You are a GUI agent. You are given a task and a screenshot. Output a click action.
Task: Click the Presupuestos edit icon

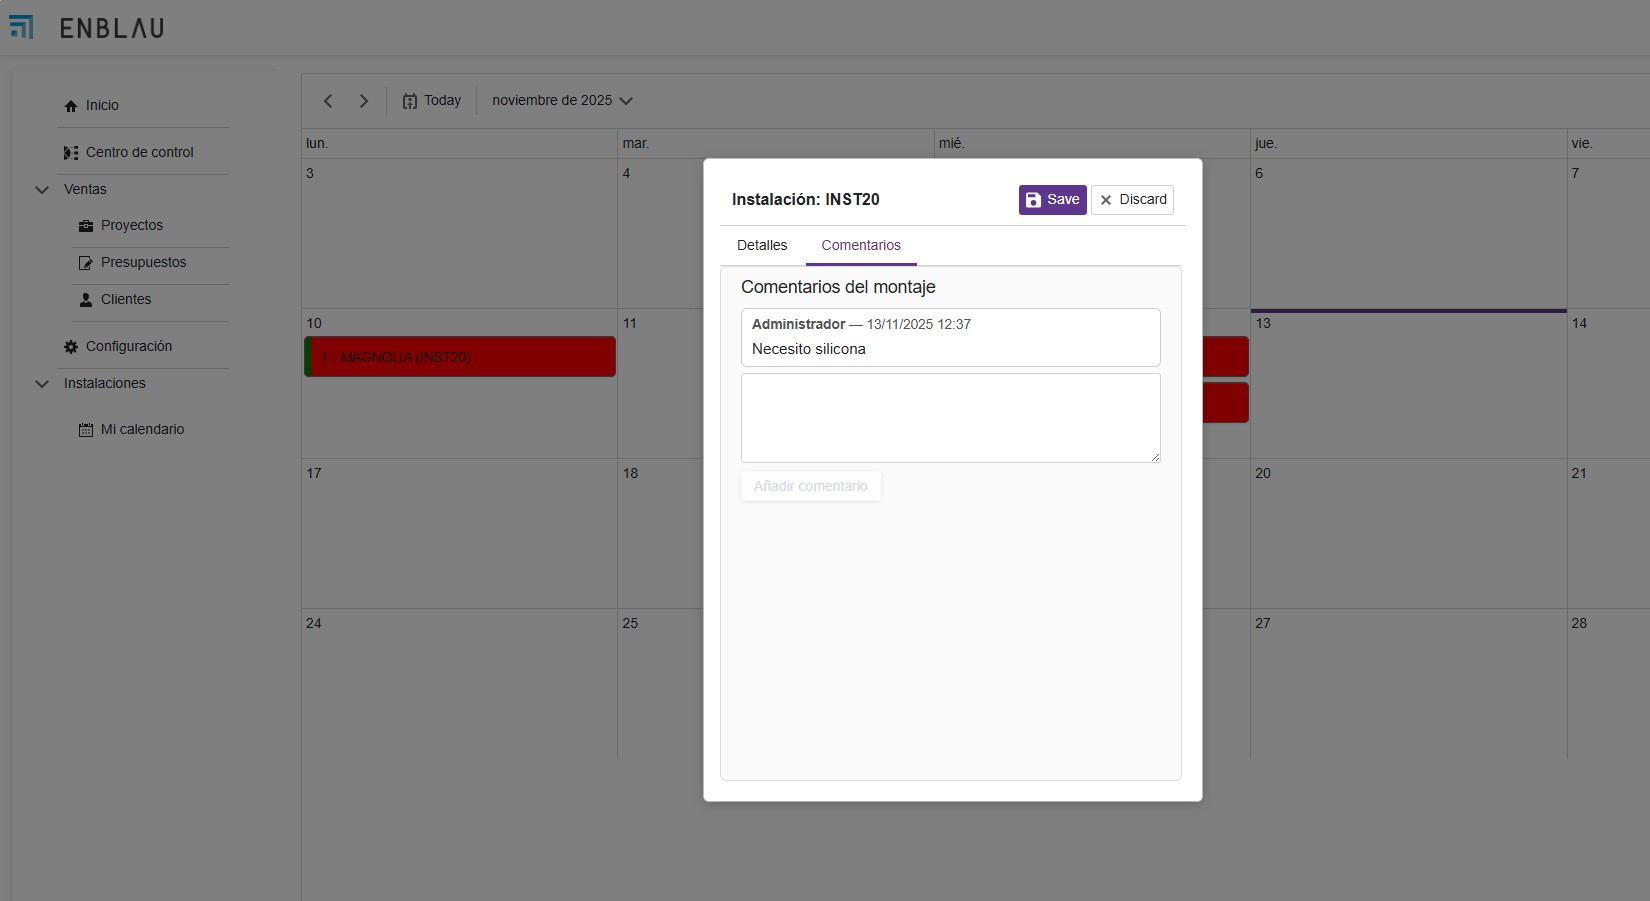click(x=86, y=263)
